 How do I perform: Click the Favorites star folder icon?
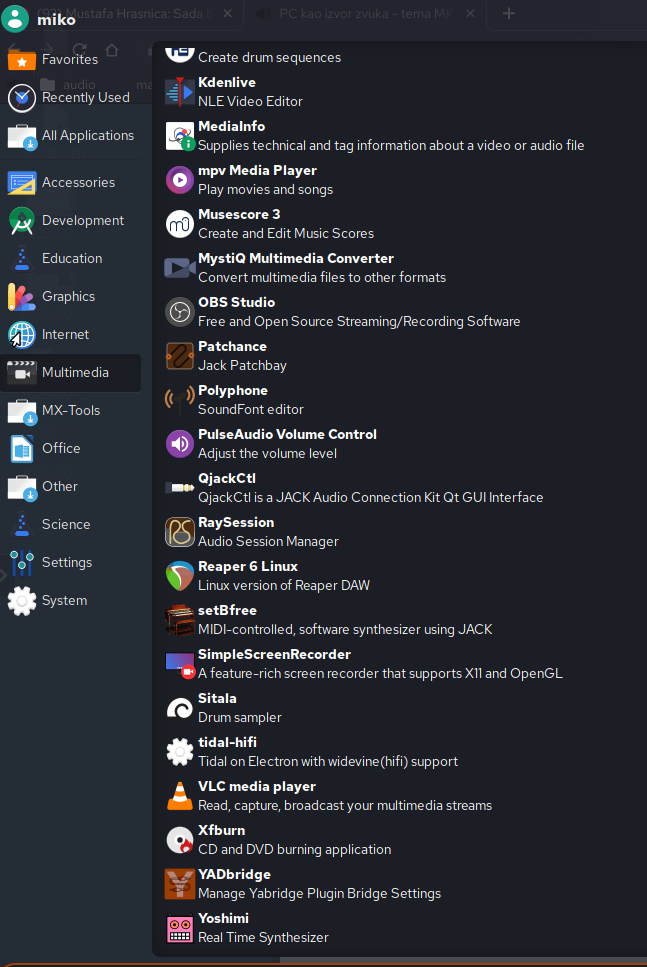pos(22,60)
